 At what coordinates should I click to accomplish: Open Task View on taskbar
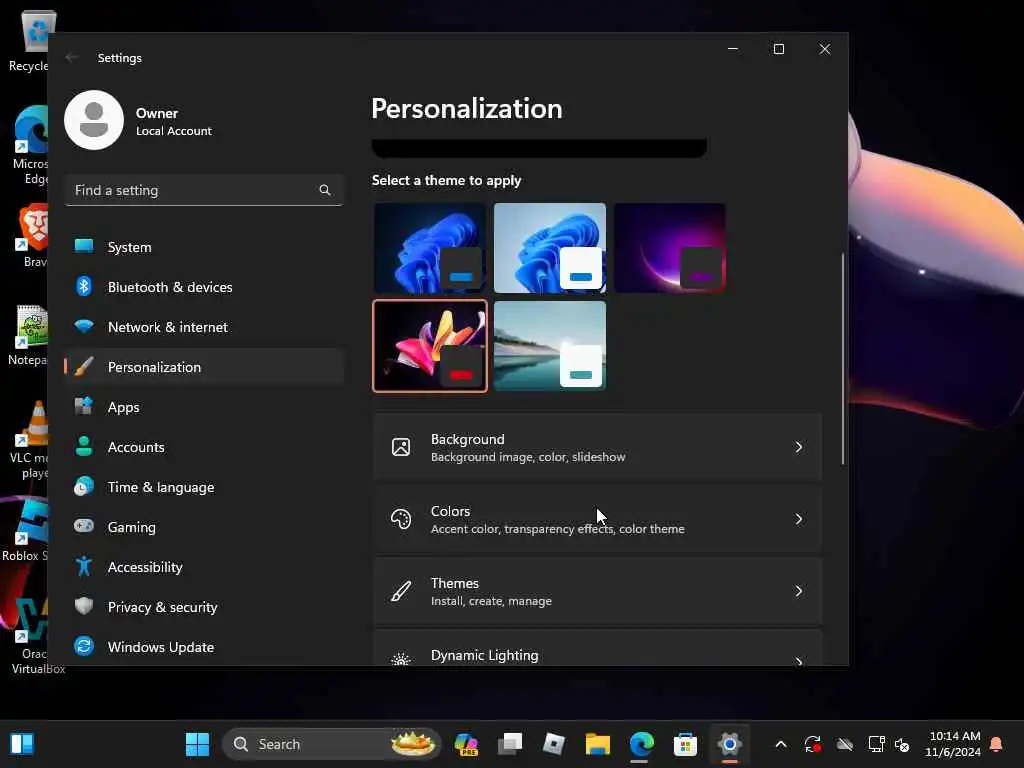pyautogui.click(x=510, y=744)
